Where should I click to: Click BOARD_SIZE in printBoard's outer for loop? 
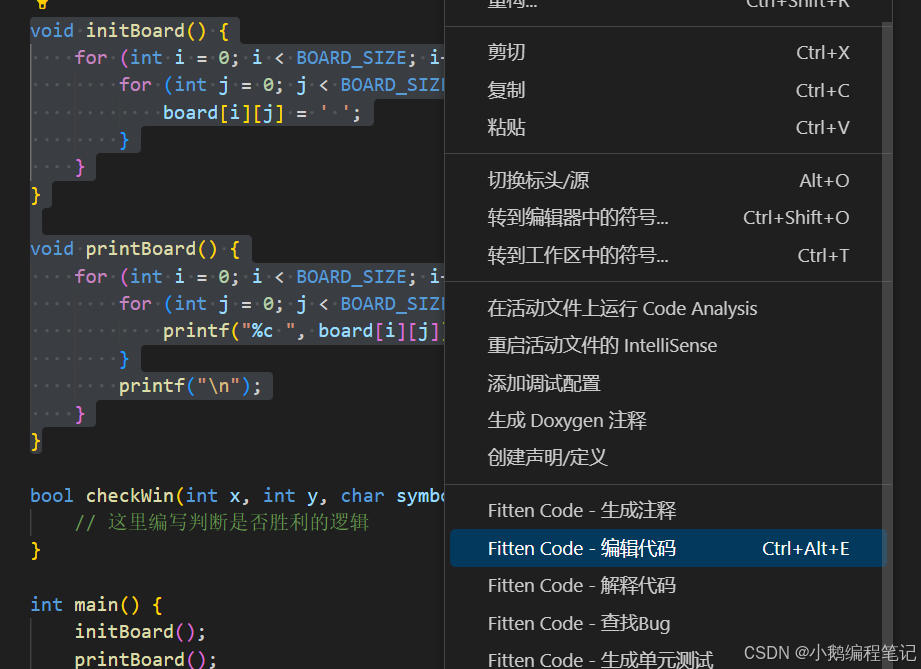pyautogui.click(x=351, y=277)
